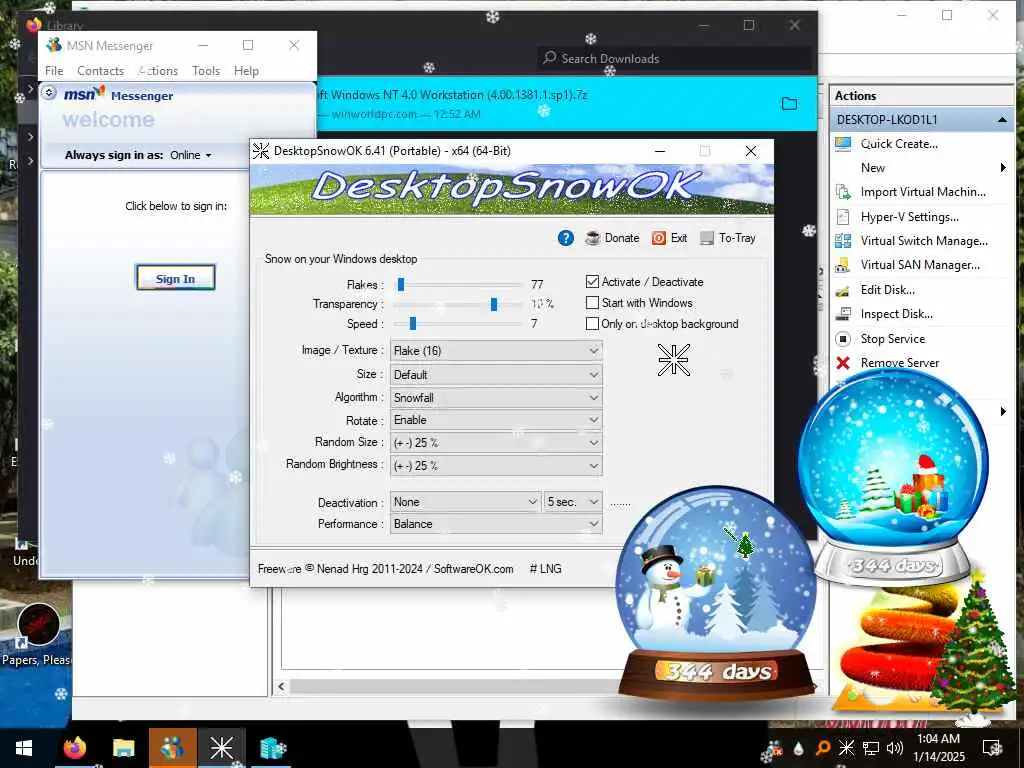Open the MSN Messenger Contacts menu
Image resolution: width=1024 pixels, height=768 pixels.
click(x=101, y=71)
